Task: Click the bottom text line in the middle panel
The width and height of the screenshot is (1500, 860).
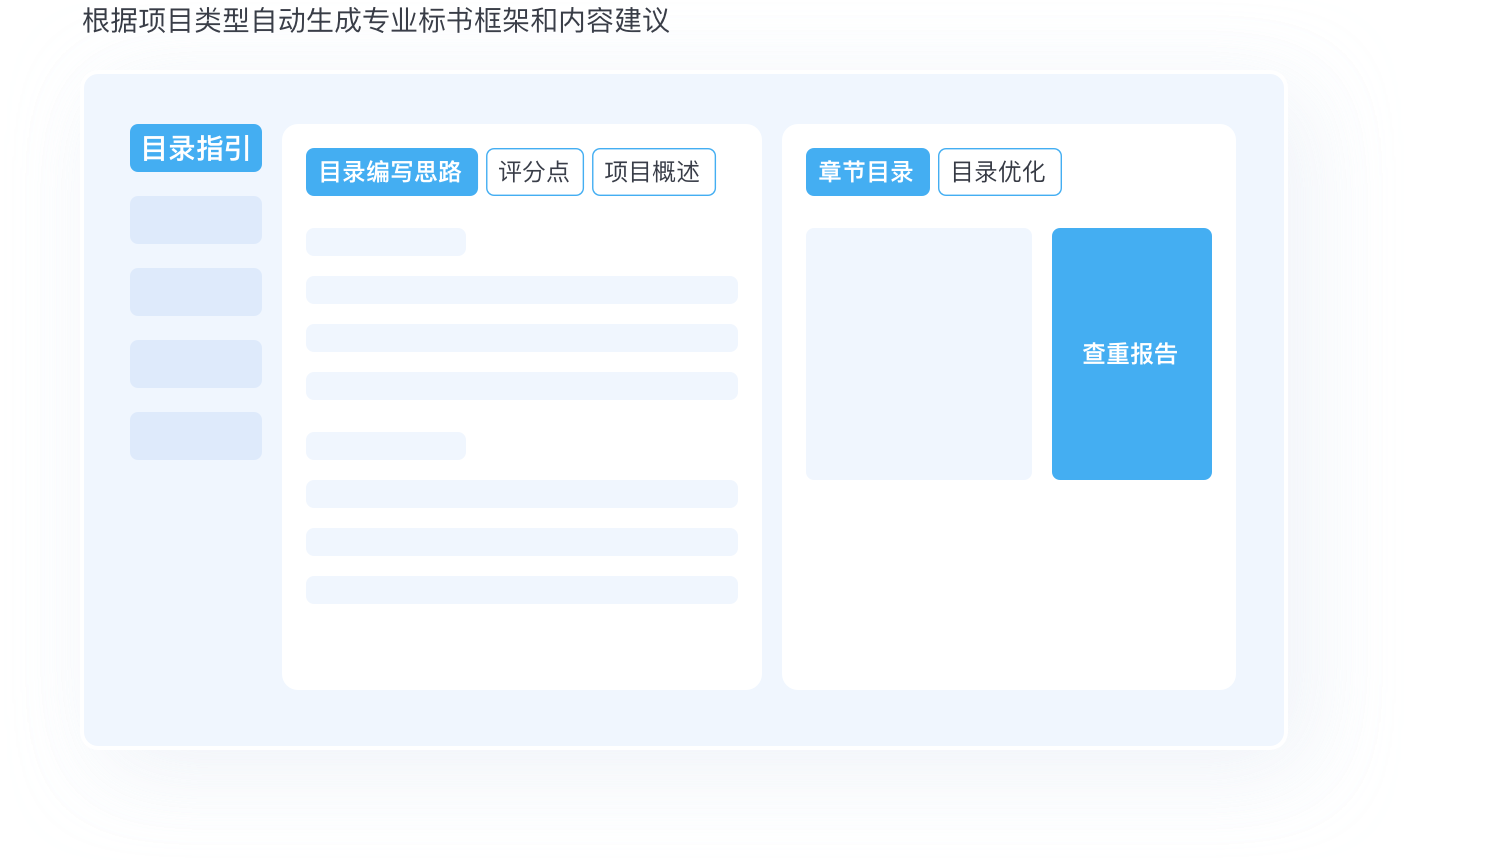Action: coord(521,590)
